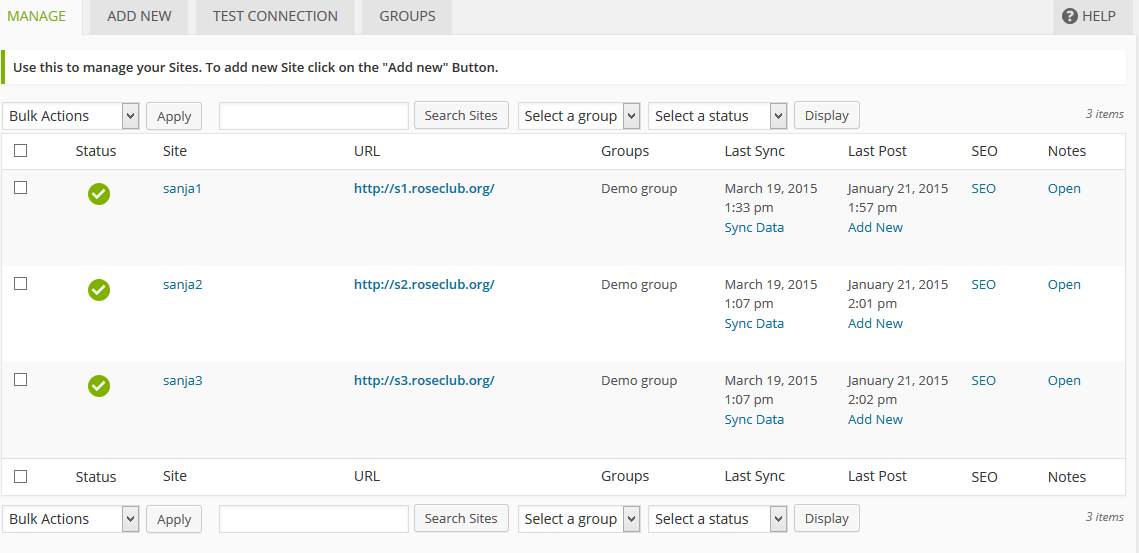Screen dimensions: 1139x553
Task: Click green status checkmark for sanja1
Action: (99, 194)
